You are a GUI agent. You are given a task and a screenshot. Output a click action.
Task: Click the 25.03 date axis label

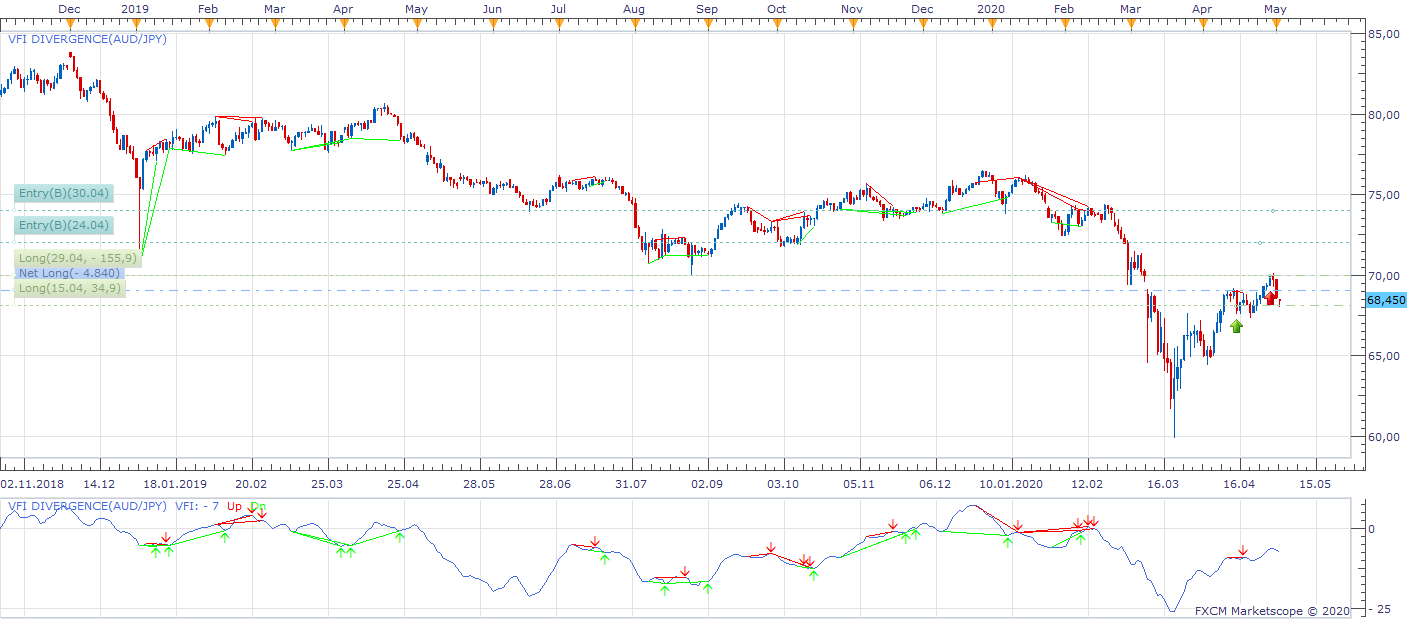click(326, 484)
